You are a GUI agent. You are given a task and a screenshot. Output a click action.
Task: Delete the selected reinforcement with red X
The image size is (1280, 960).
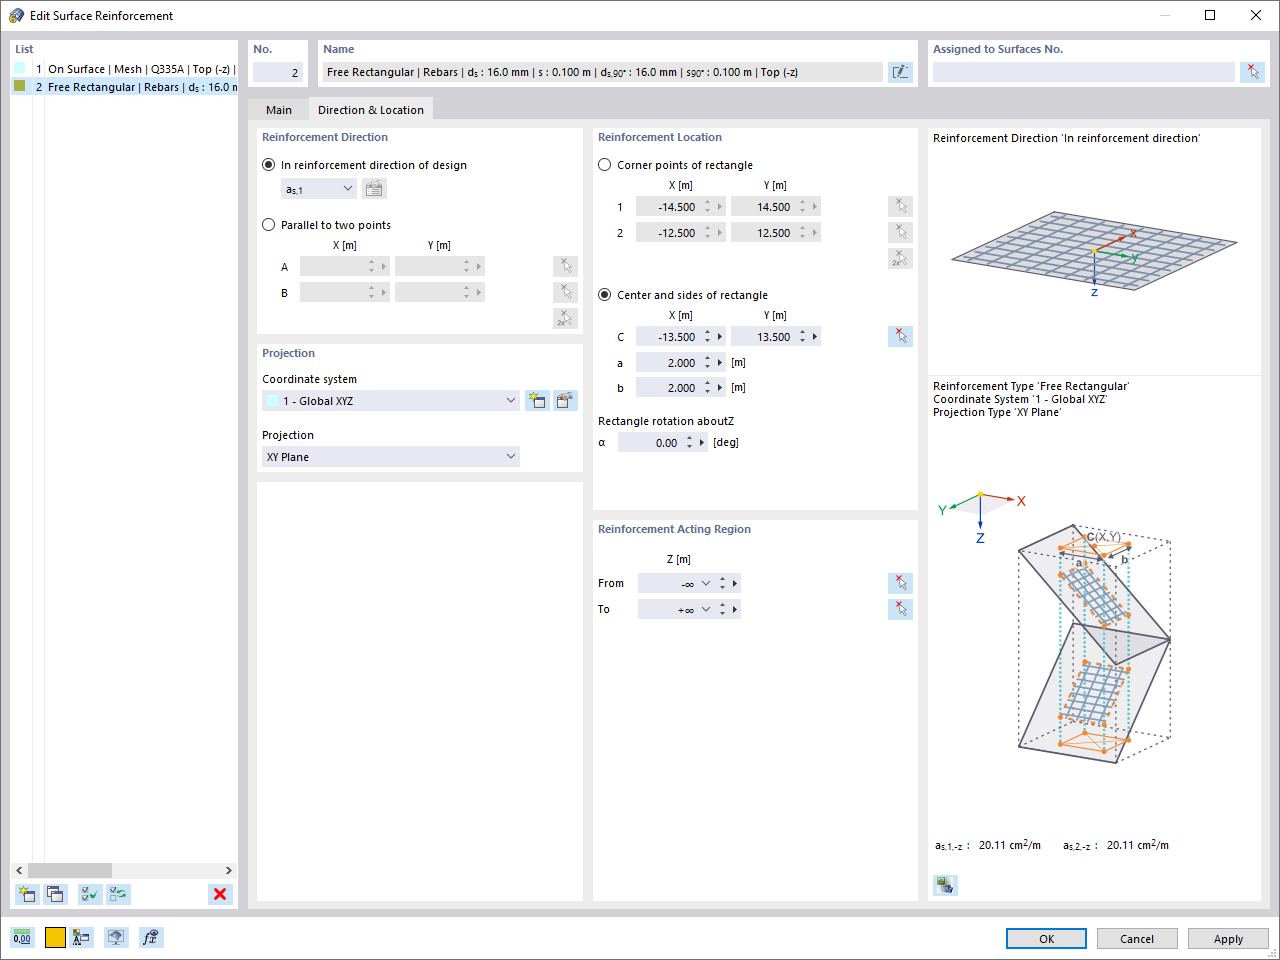pos(220,894)
